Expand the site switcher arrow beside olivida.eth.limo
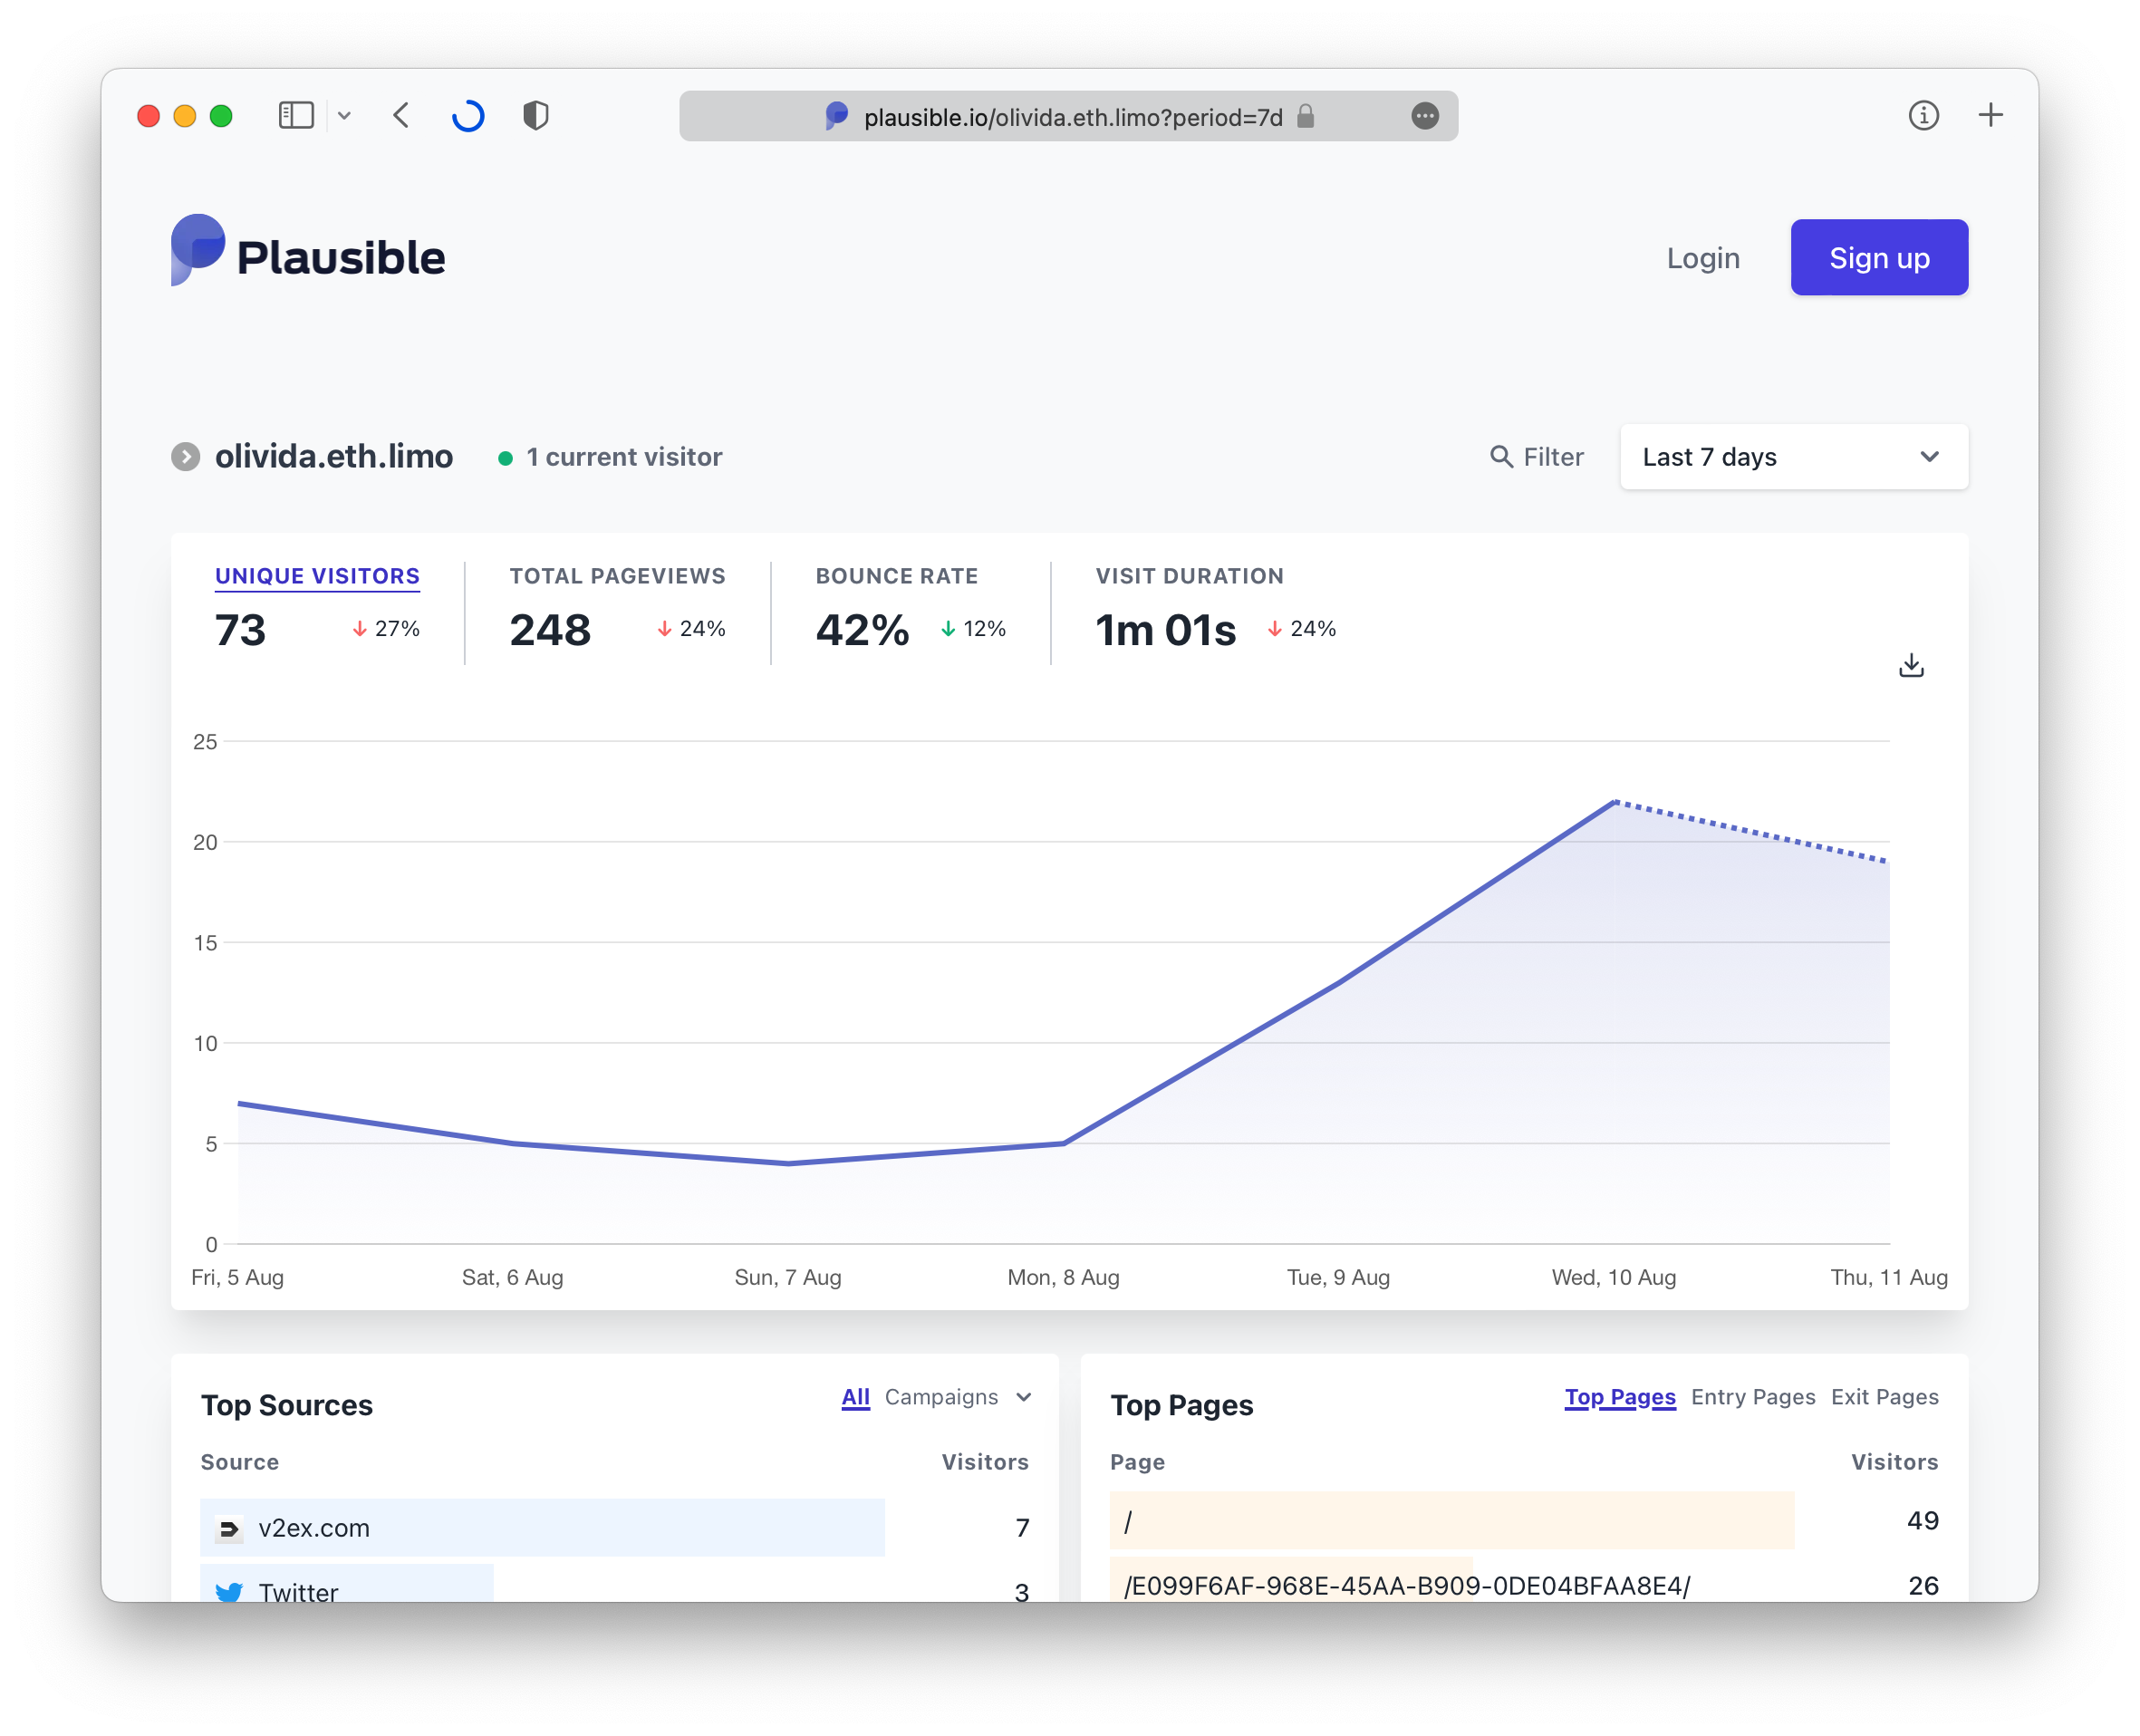Image resolution: width=2140 pixels, height=1736 pixels. [186, 457]
